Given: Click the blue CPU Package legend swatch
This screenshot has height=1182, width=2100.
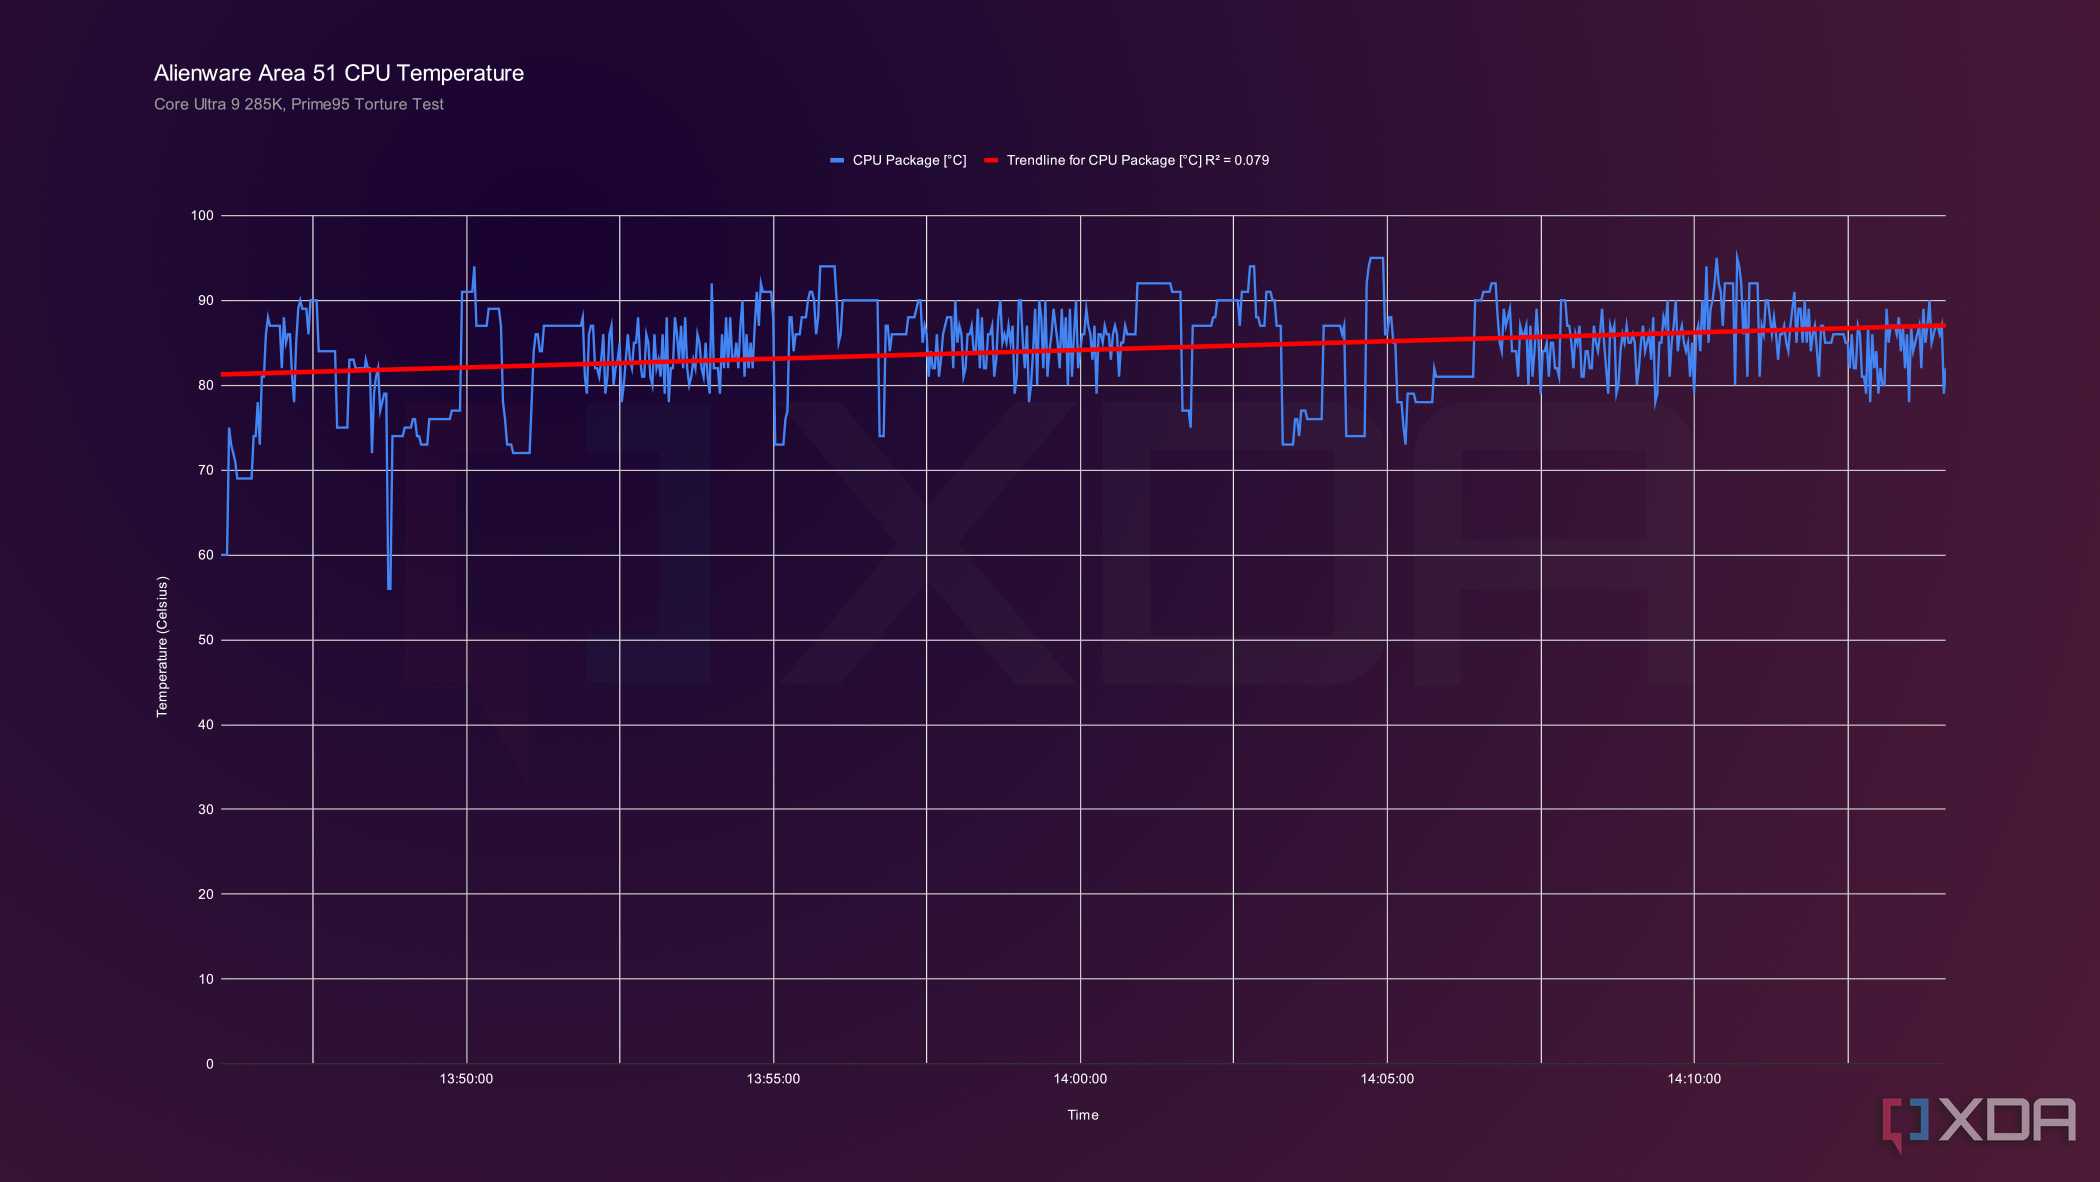Looking at the screenshot, I should pos(837,161).
